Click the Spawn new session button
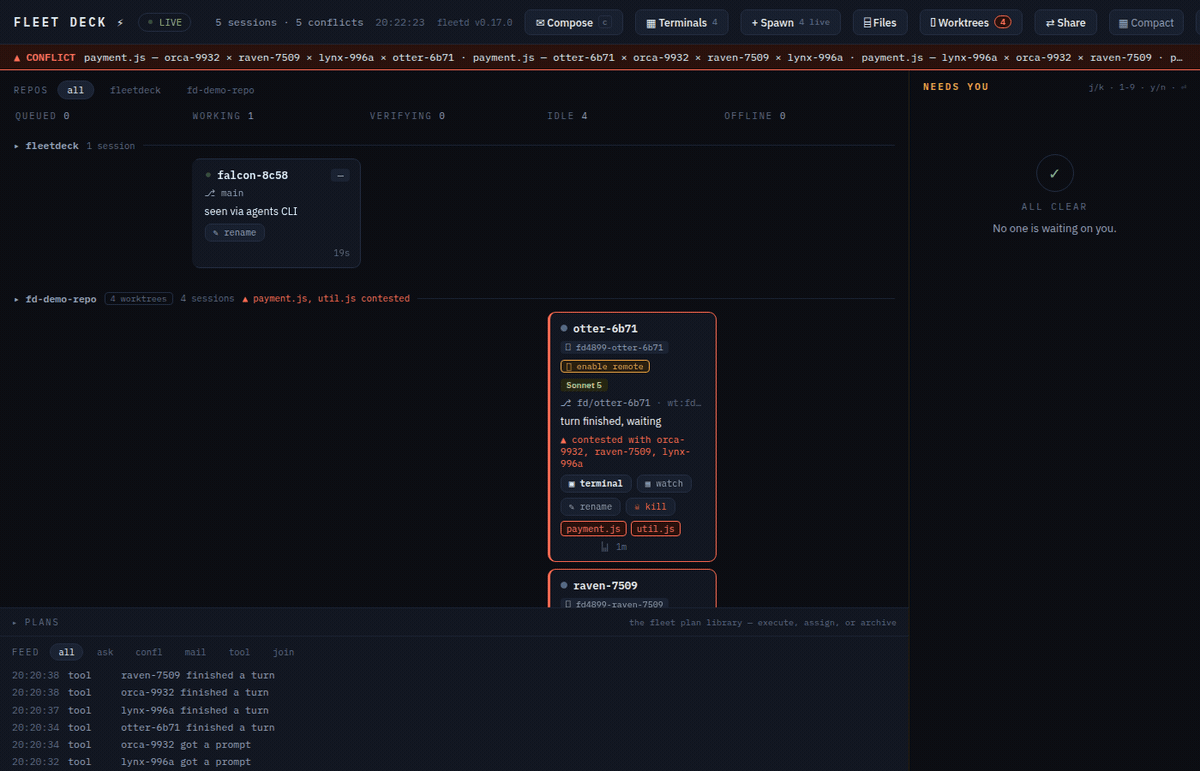The height and width of the screenshot is (771, 1200). (x=790, y=22)
